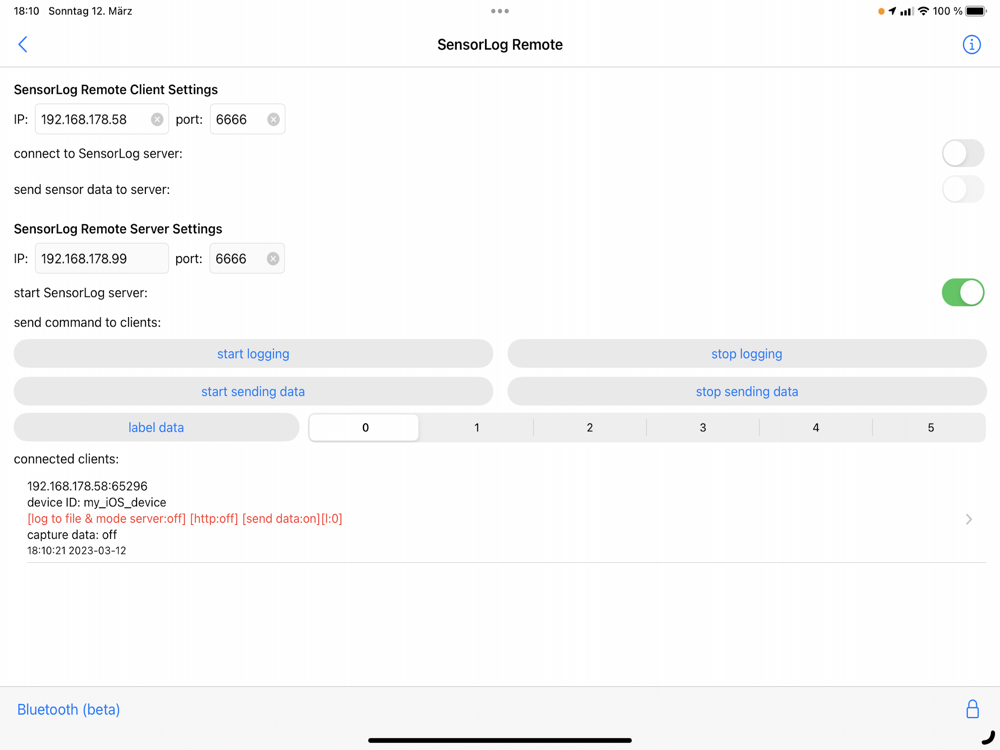Select label segment 0
Image resolution: width=1000 pixels, height=750 pixels.
click(364, 427)
